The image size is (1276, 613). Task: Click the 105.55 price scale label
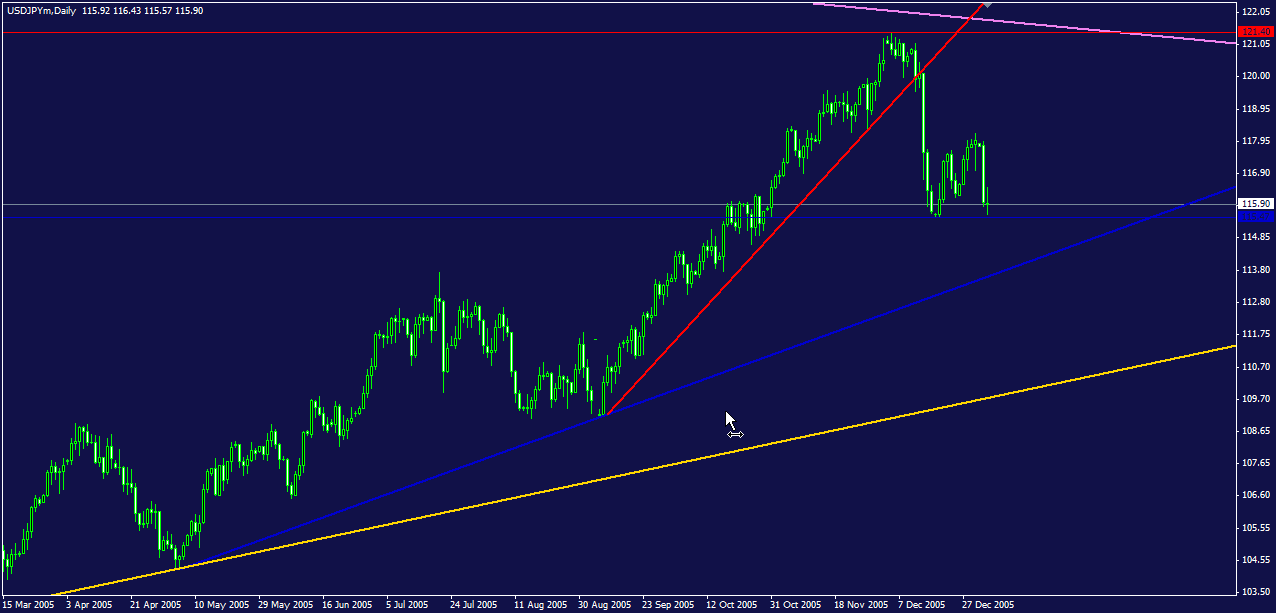pos(1256,528)
